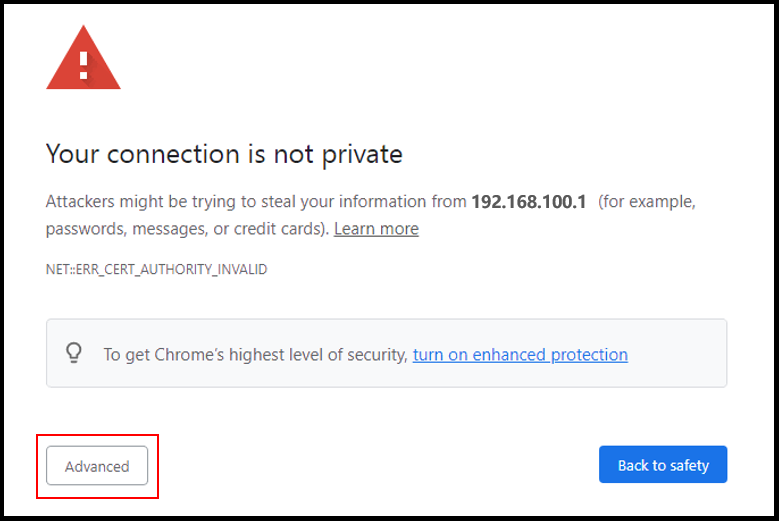Open the turn on enhanced protection link
Screen dimensions: 779x521
[x=520, y=354]
